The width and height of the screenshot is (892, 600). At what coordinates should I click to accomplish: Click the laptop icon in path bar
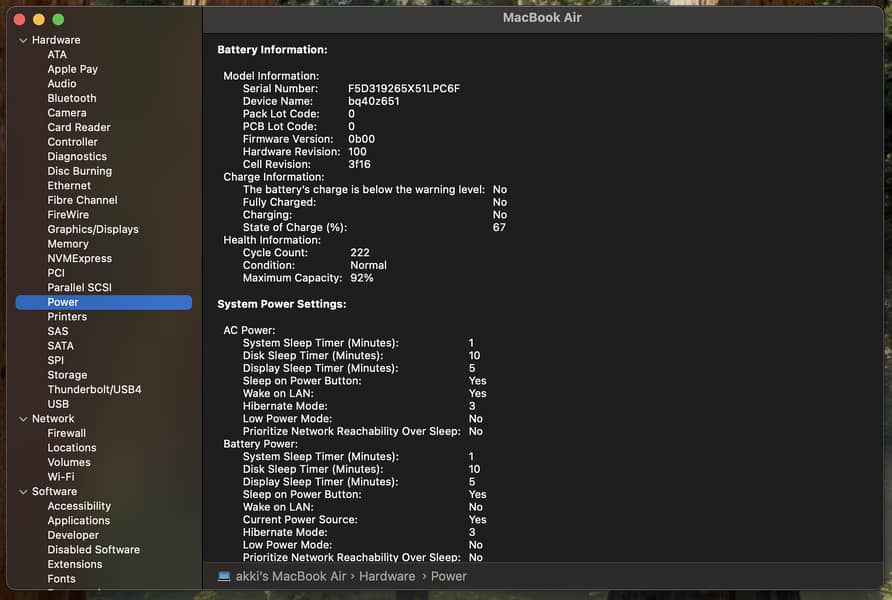(225, 577)
